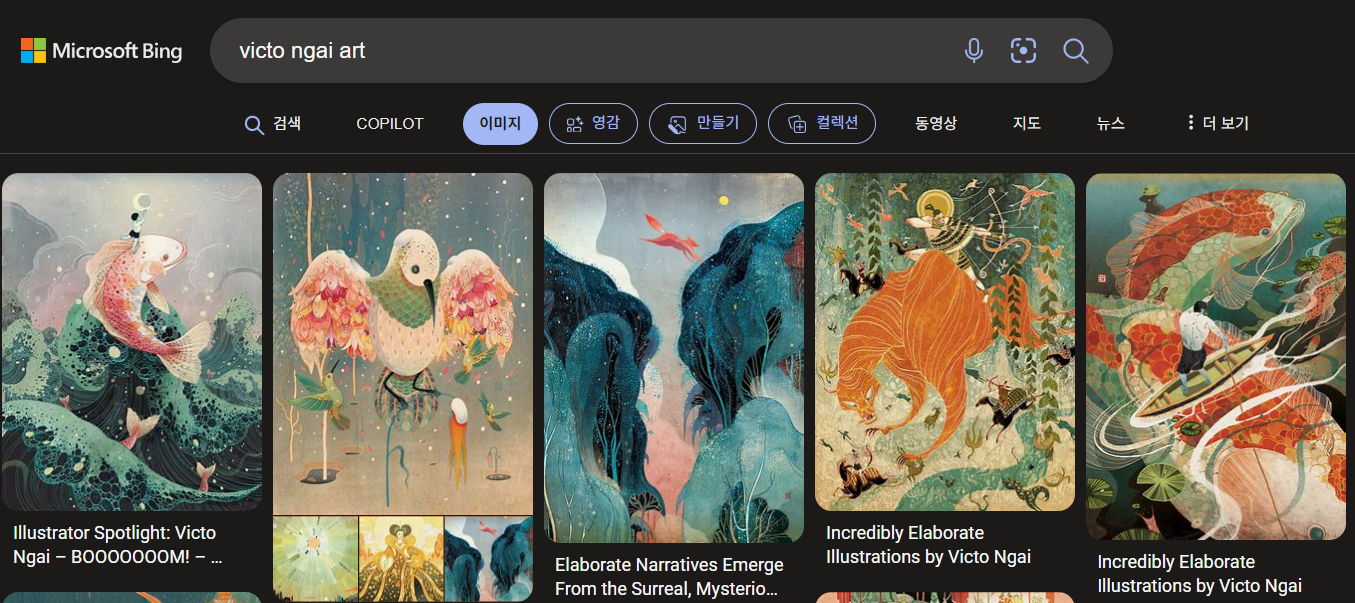Select the 이미지 tab

500,124
